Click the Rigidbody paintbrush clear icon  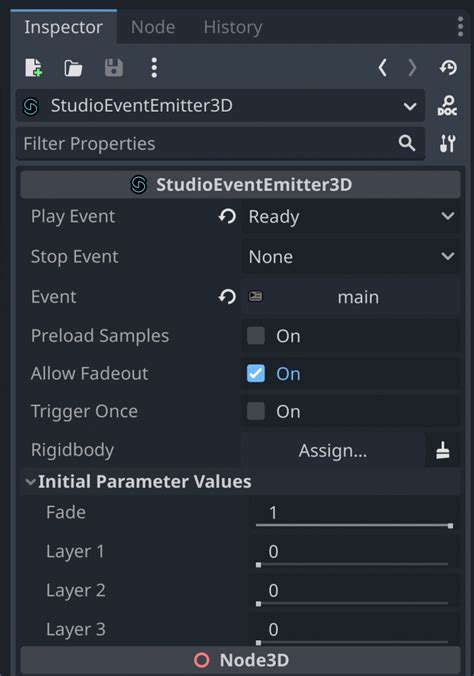point(443,451)
